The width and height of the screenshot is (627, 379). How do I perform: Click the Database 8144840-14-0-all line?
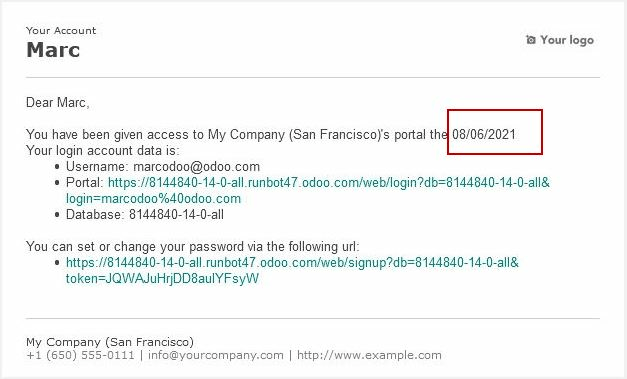coord(145,215)
